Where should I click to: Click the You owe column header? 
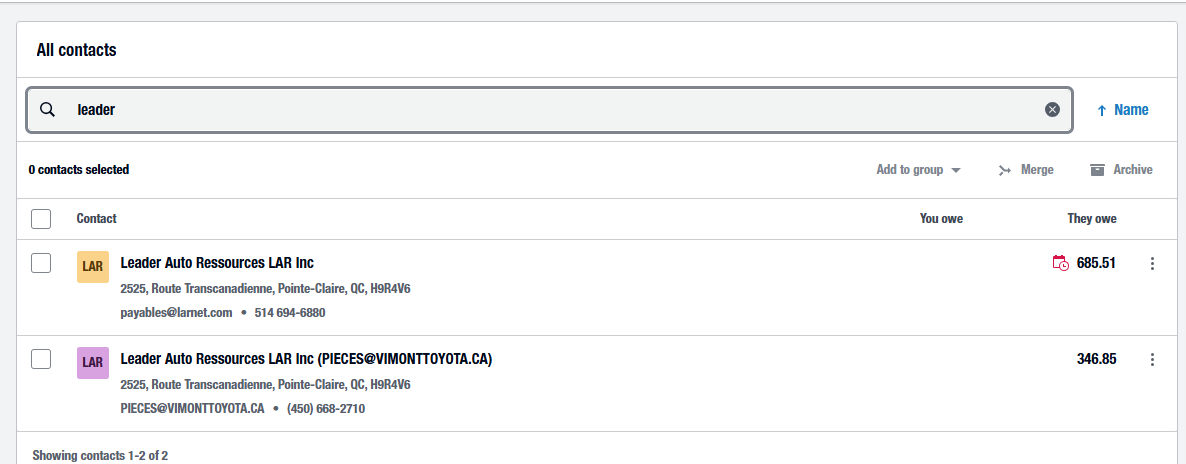point(941,219)
